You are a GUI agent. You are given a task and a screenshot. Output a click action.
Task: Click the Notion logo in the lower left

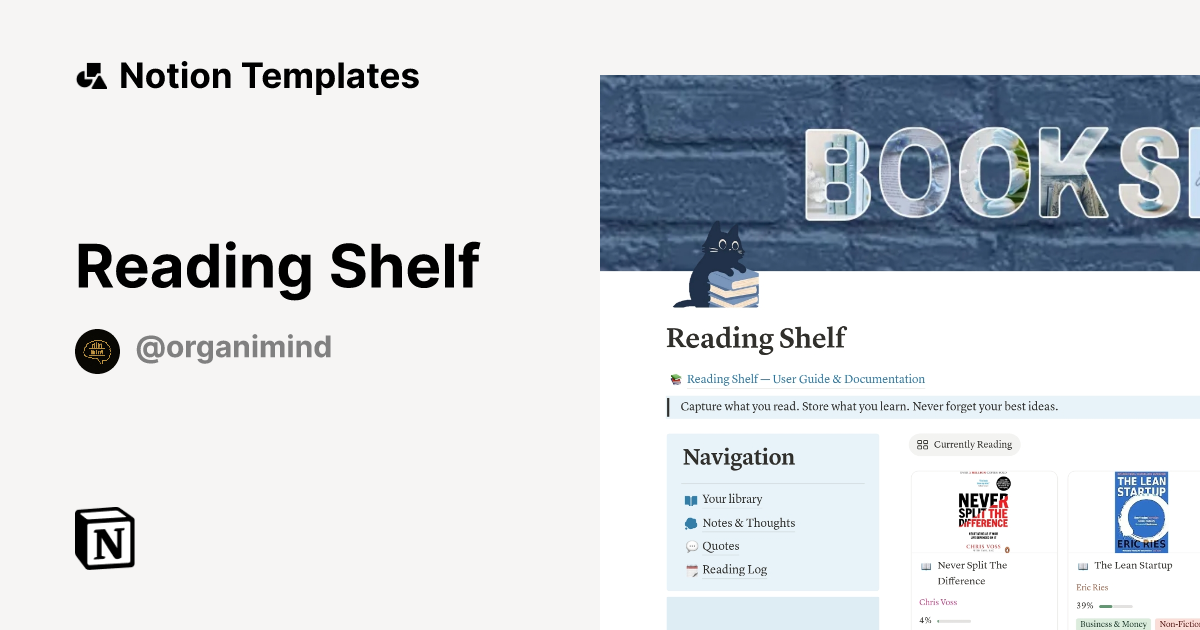[104, 538]
